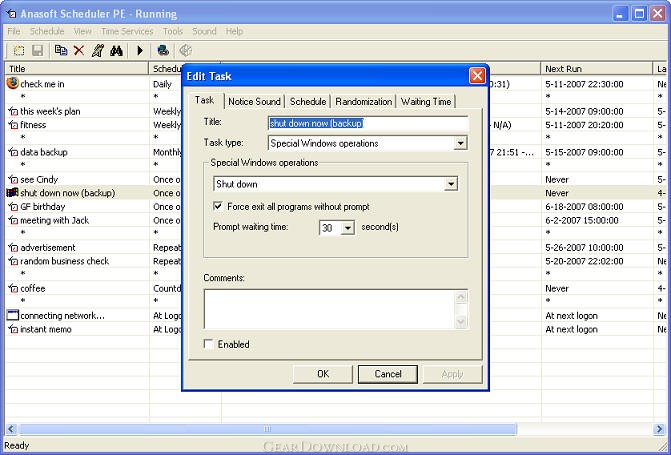Click the Save floppy disk icon

38,51
